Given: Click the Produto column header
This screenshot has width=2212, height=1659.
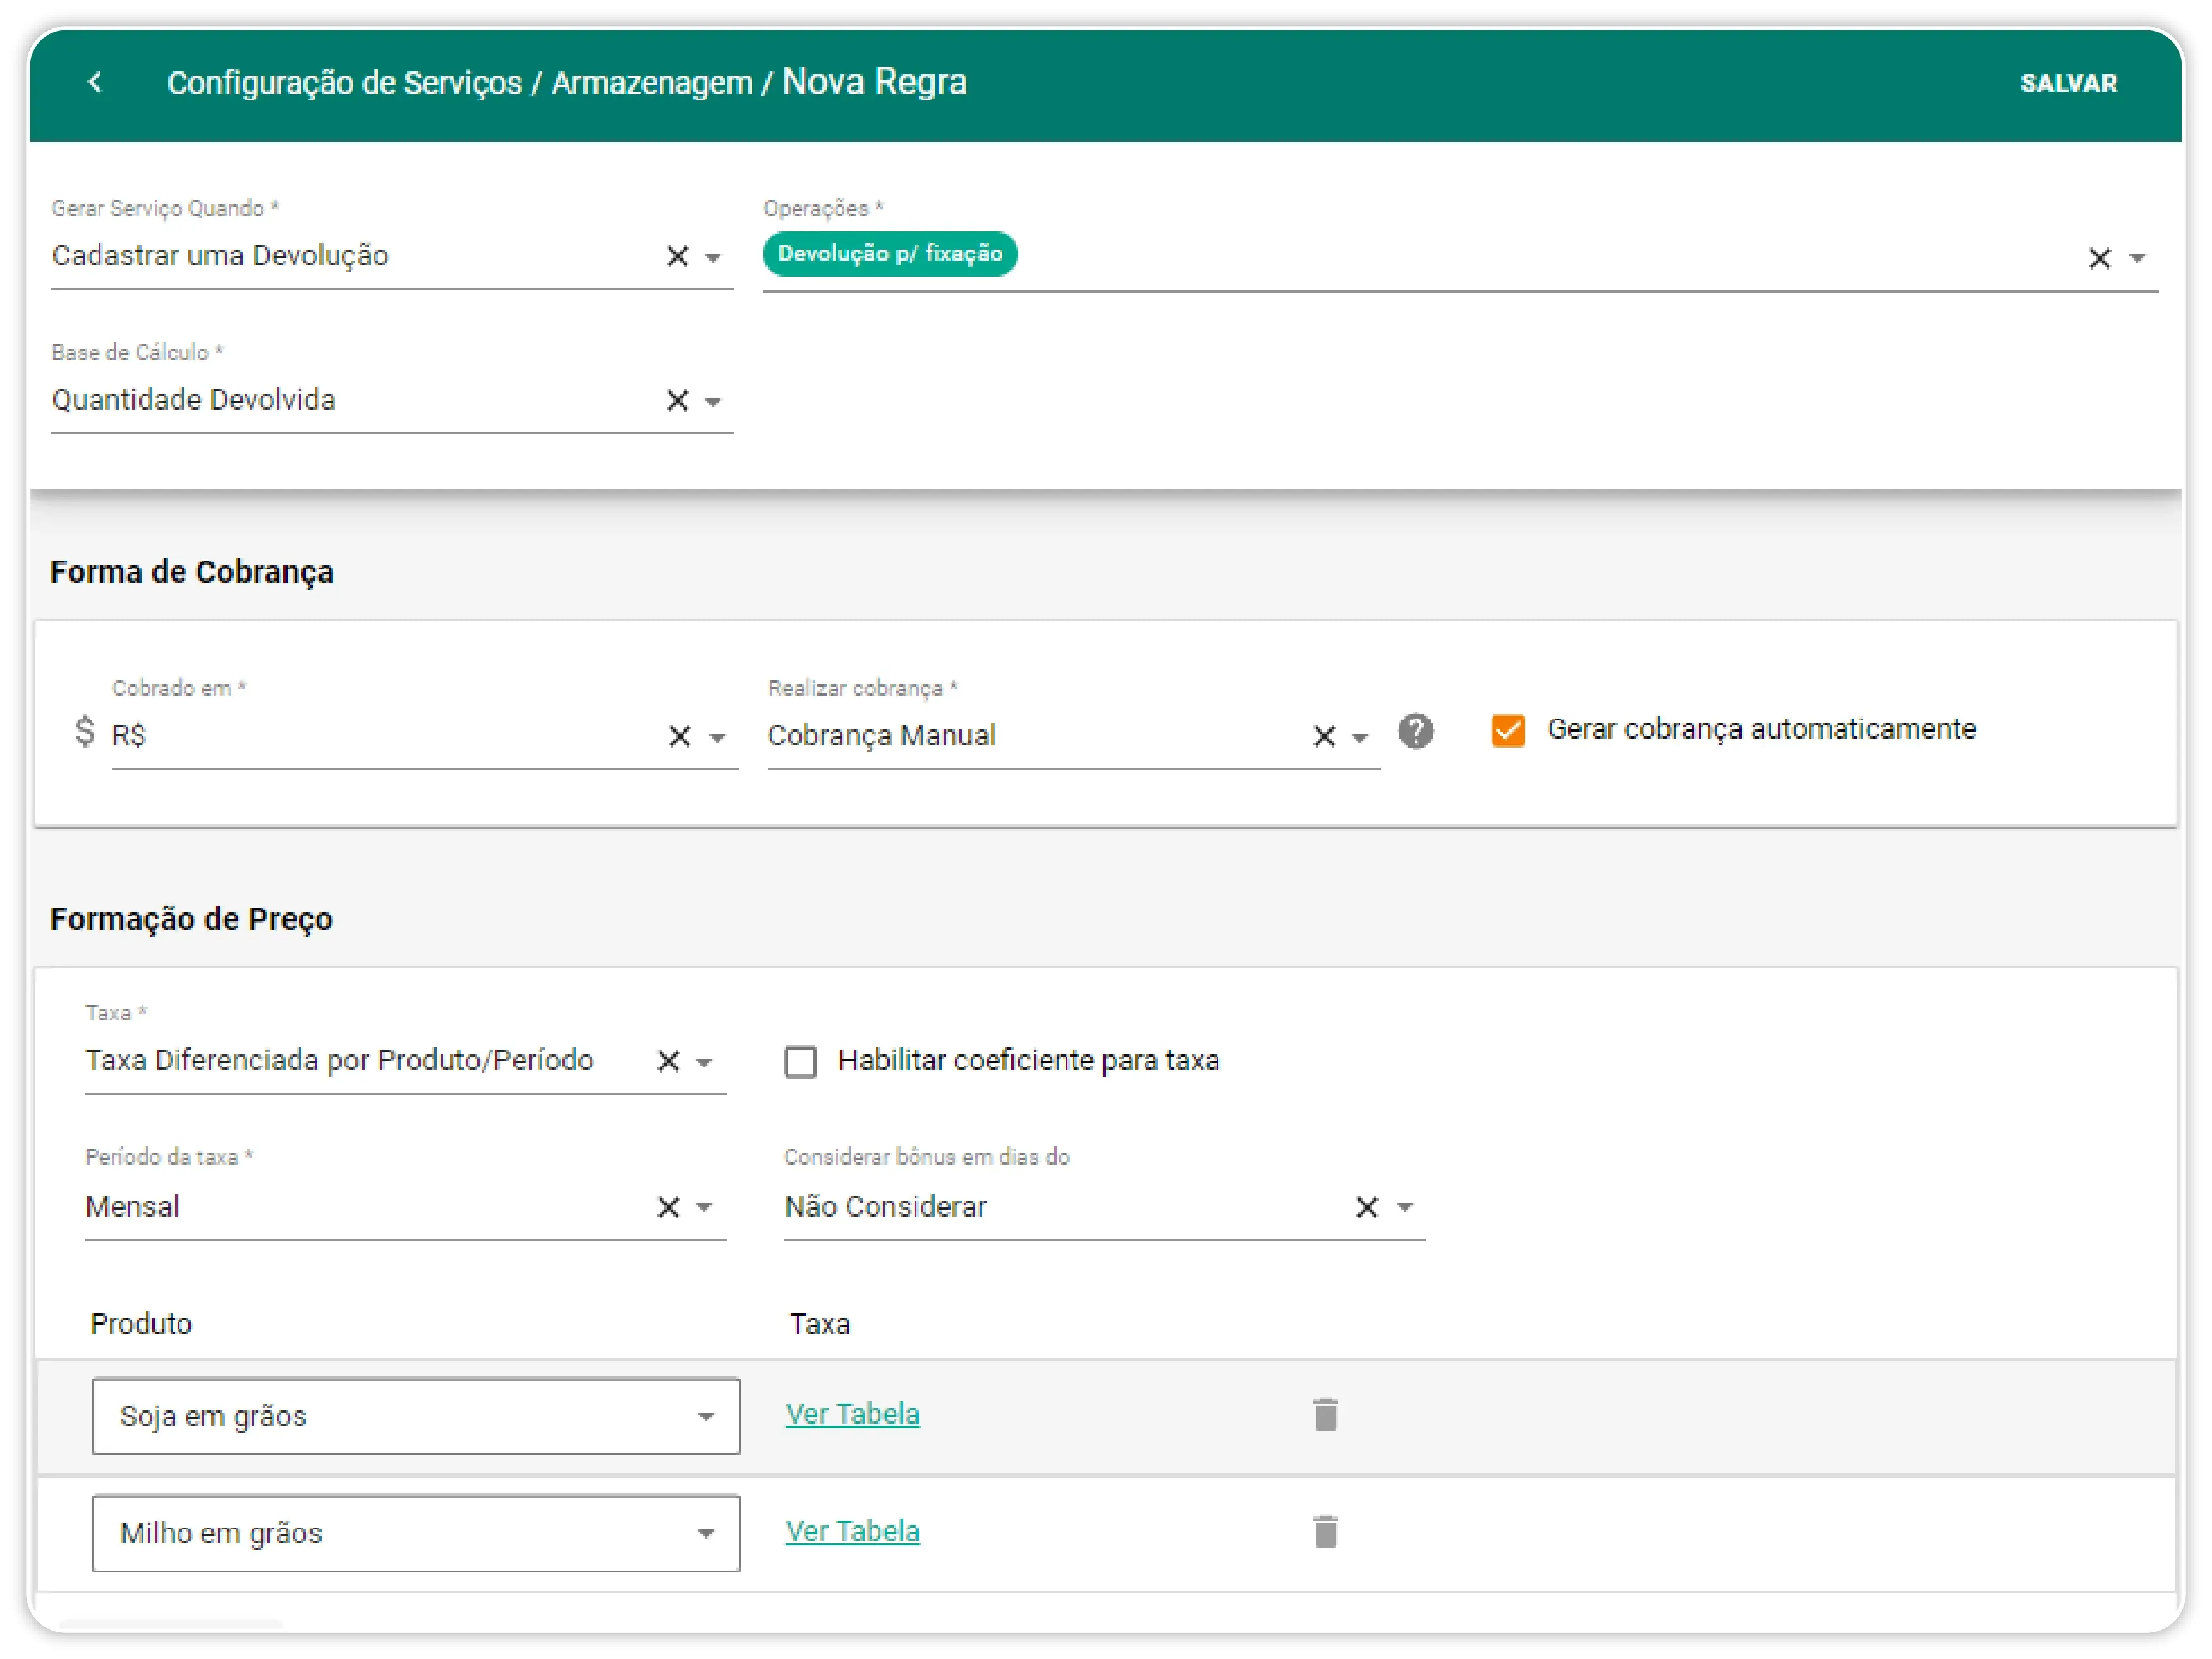Looking at the screenshot, I should pyautogui.click(x=141, y=1324).
